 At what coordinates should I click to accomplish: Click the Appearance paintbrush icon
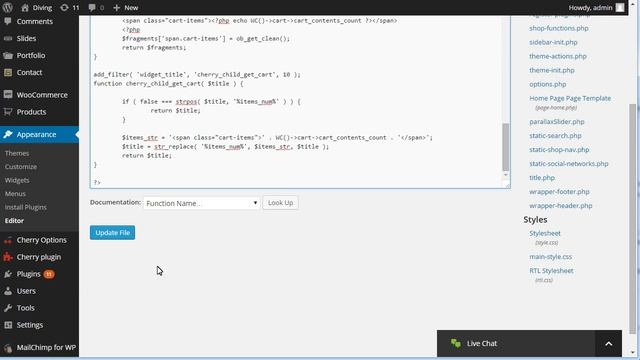point(8,134)
